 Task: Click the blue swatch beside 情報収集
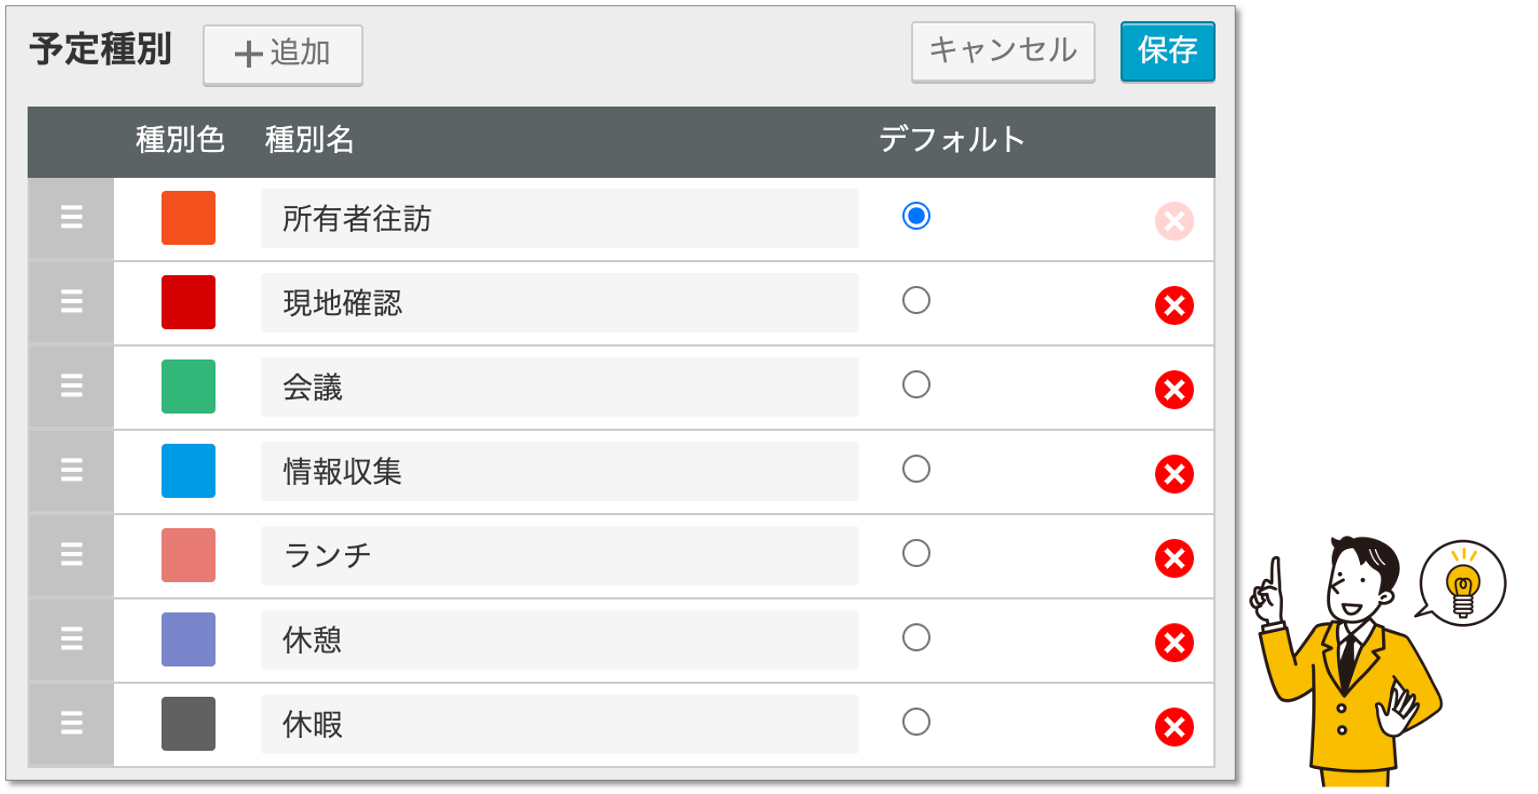pyautogui.click(x=188, y=471)
